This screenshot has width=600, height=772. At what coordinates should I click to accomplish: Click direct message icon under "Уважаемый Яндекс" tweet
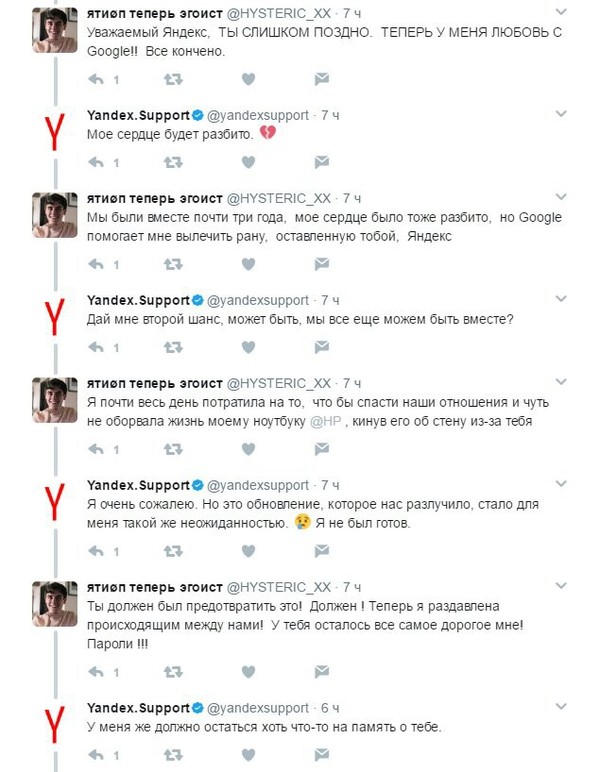[x=321, y=78]
